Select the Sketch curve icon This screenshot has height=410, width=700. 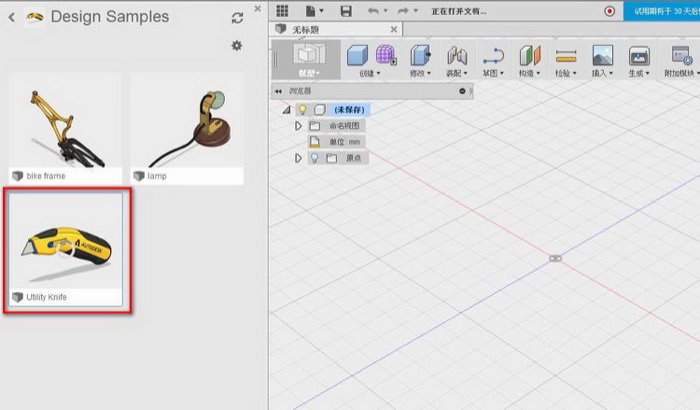click(493, 56)
